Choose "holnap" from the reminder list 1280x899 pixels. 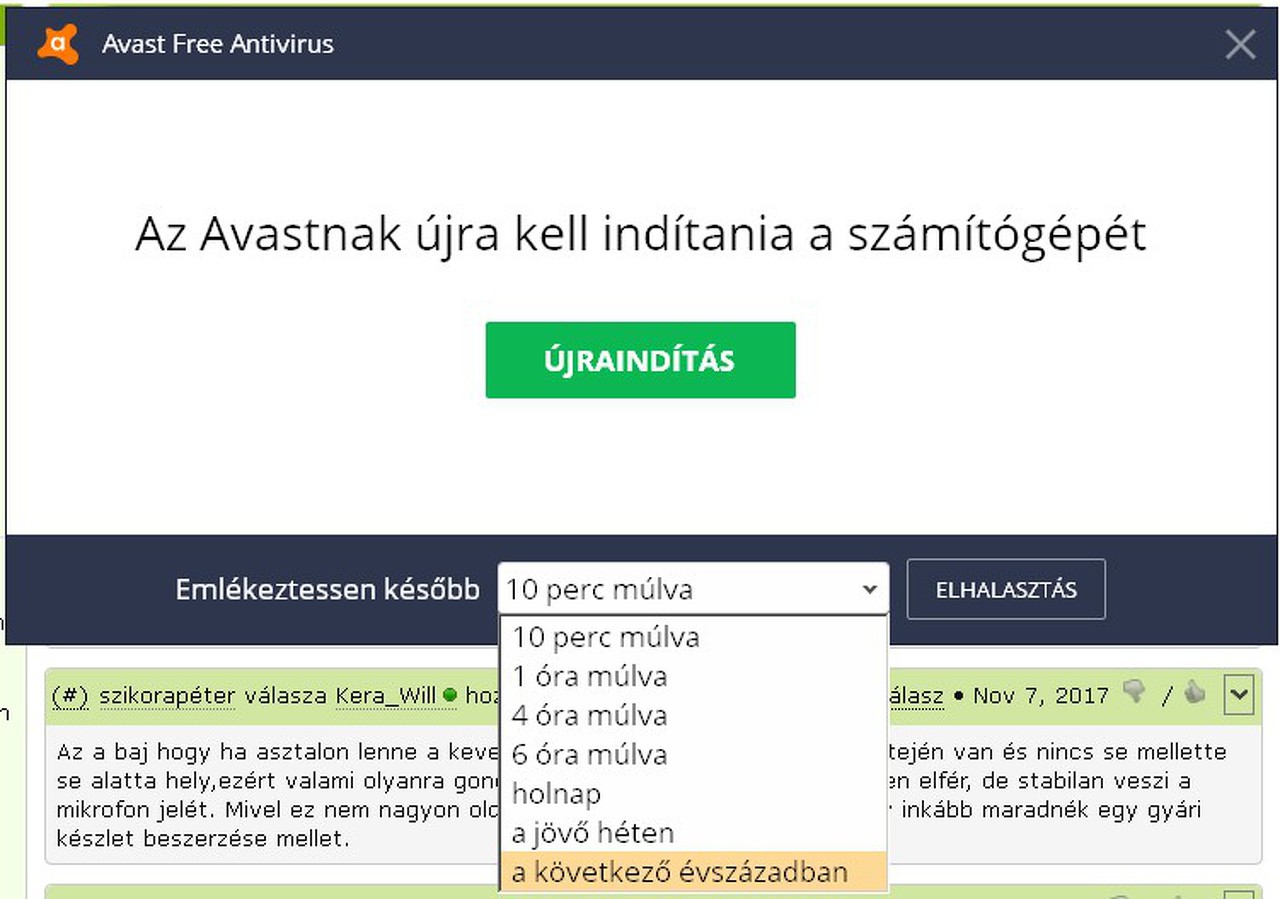pos(693,793)
